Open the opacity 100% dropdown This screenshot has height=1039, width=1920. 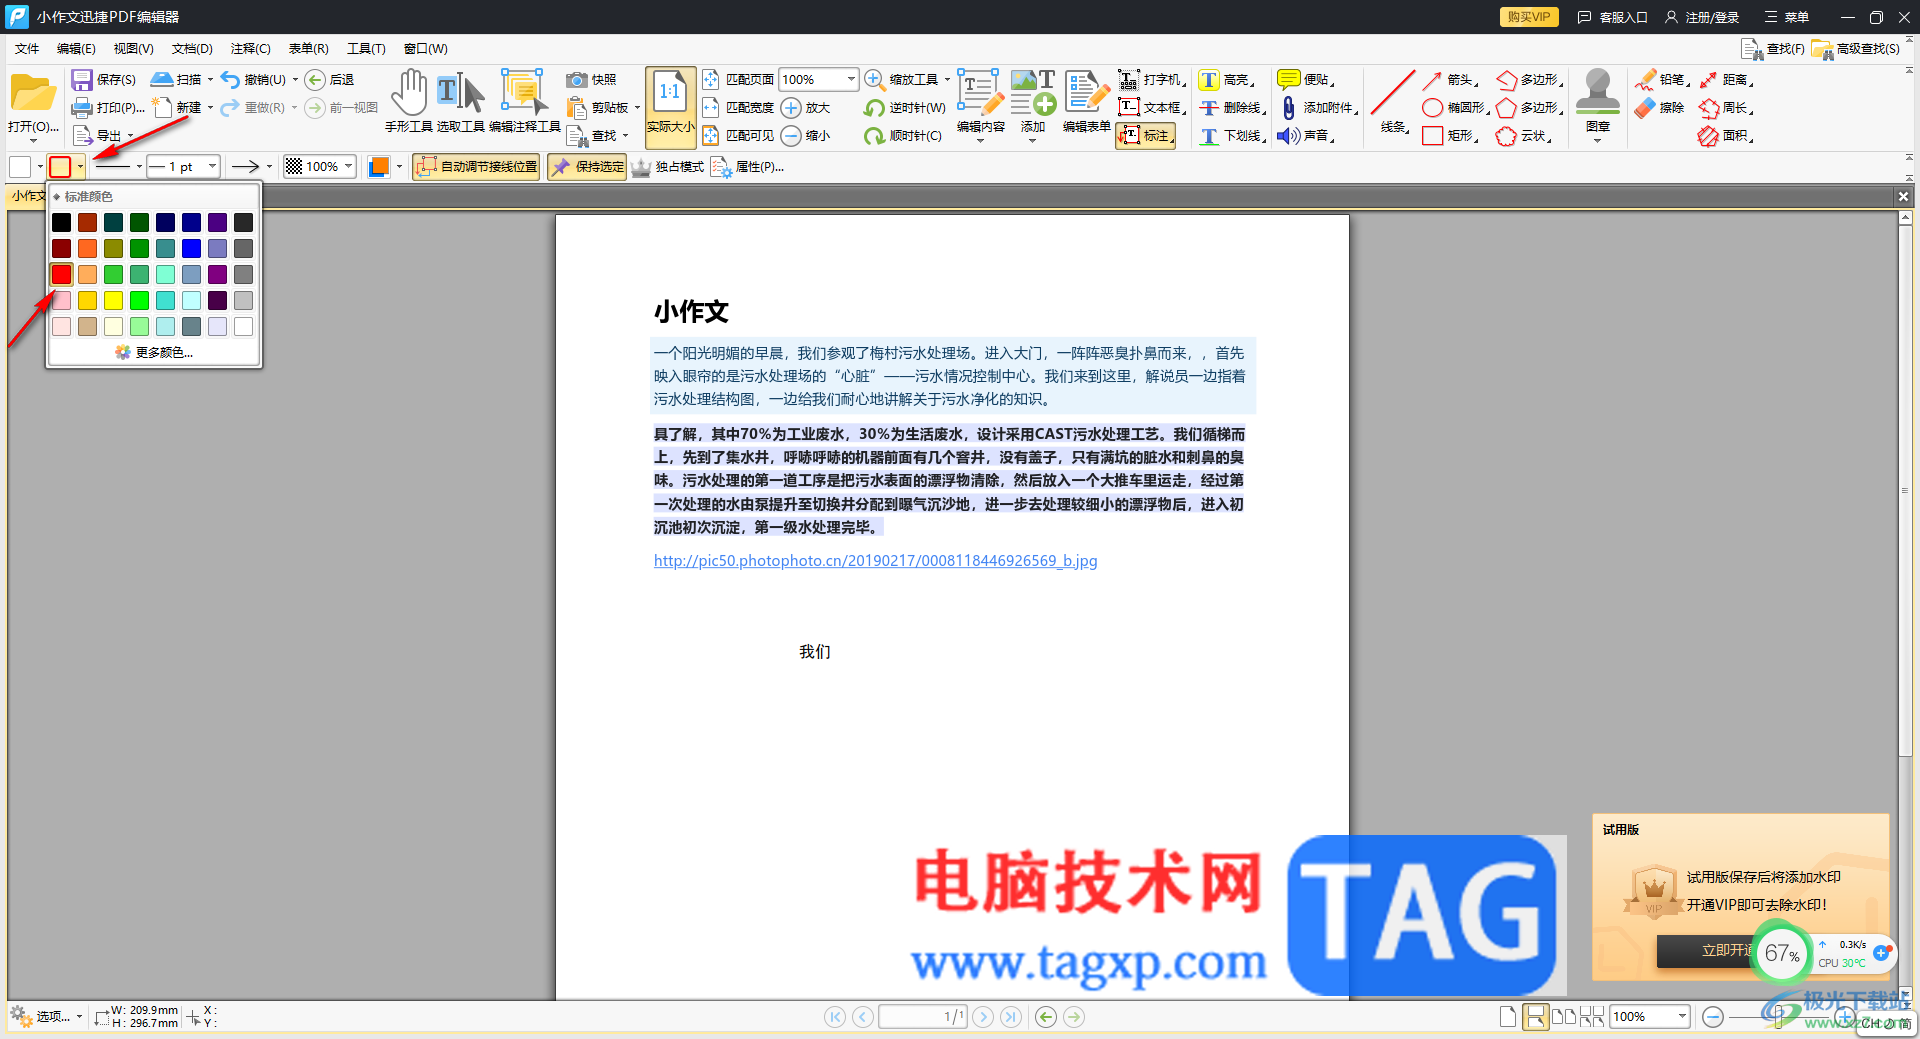click(348, 167)
